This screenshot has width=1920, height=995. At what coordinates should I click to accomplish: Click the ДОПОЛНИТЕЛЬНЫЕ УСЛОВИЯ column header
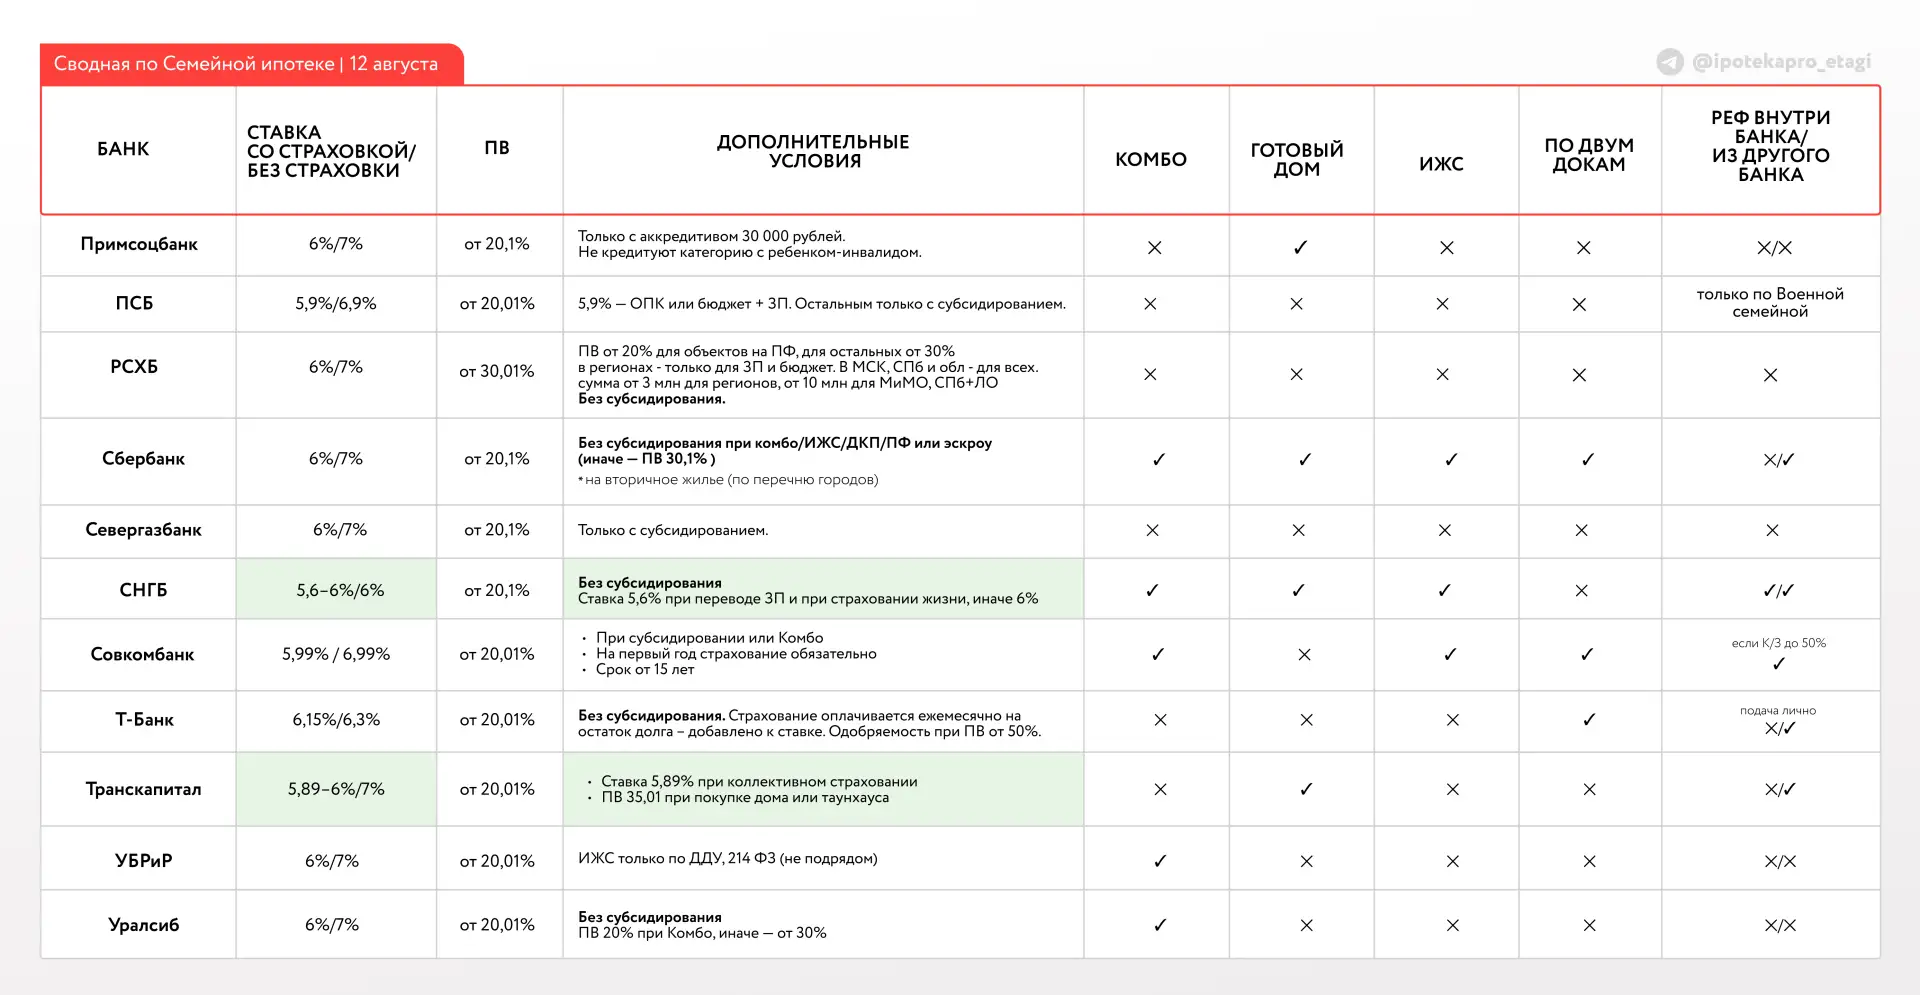click(814, 151)
